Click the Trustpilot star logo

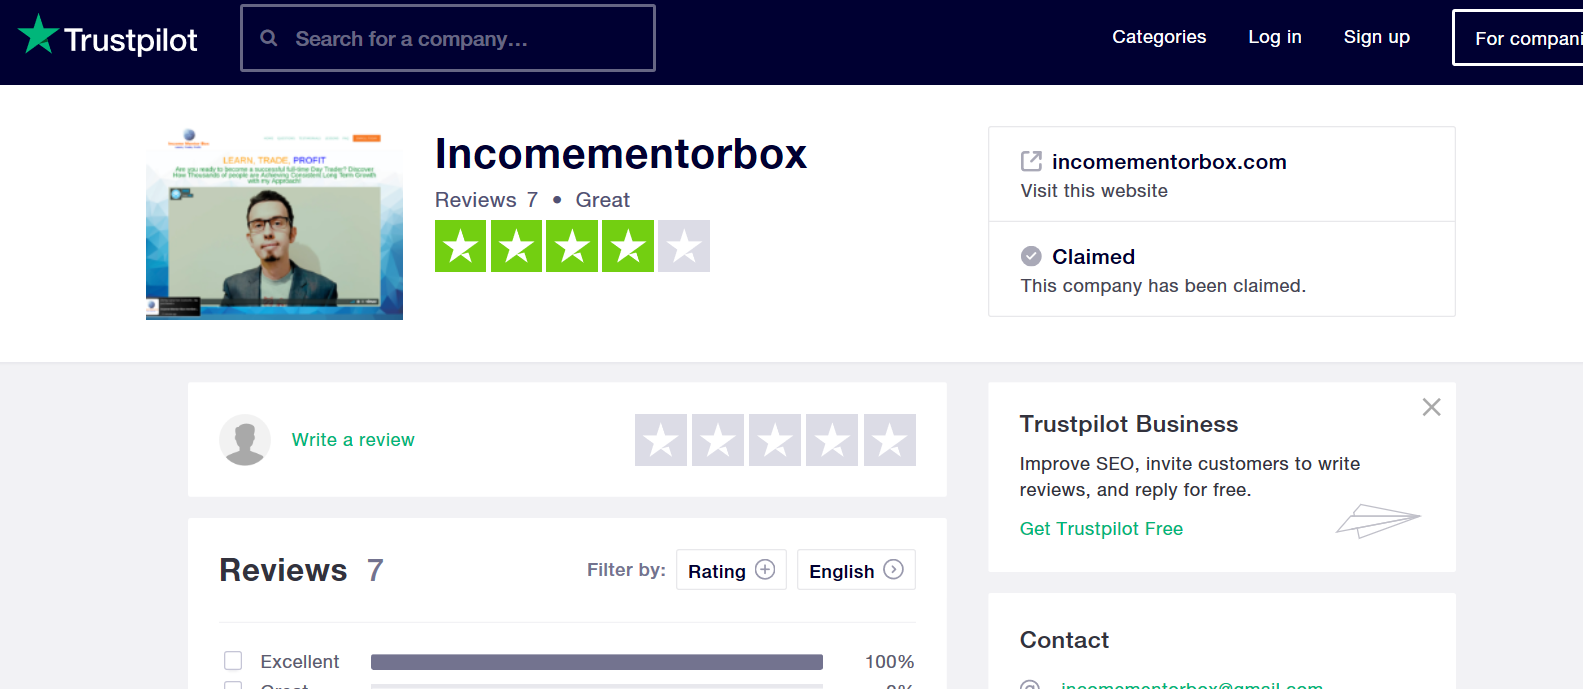(38, 34)
